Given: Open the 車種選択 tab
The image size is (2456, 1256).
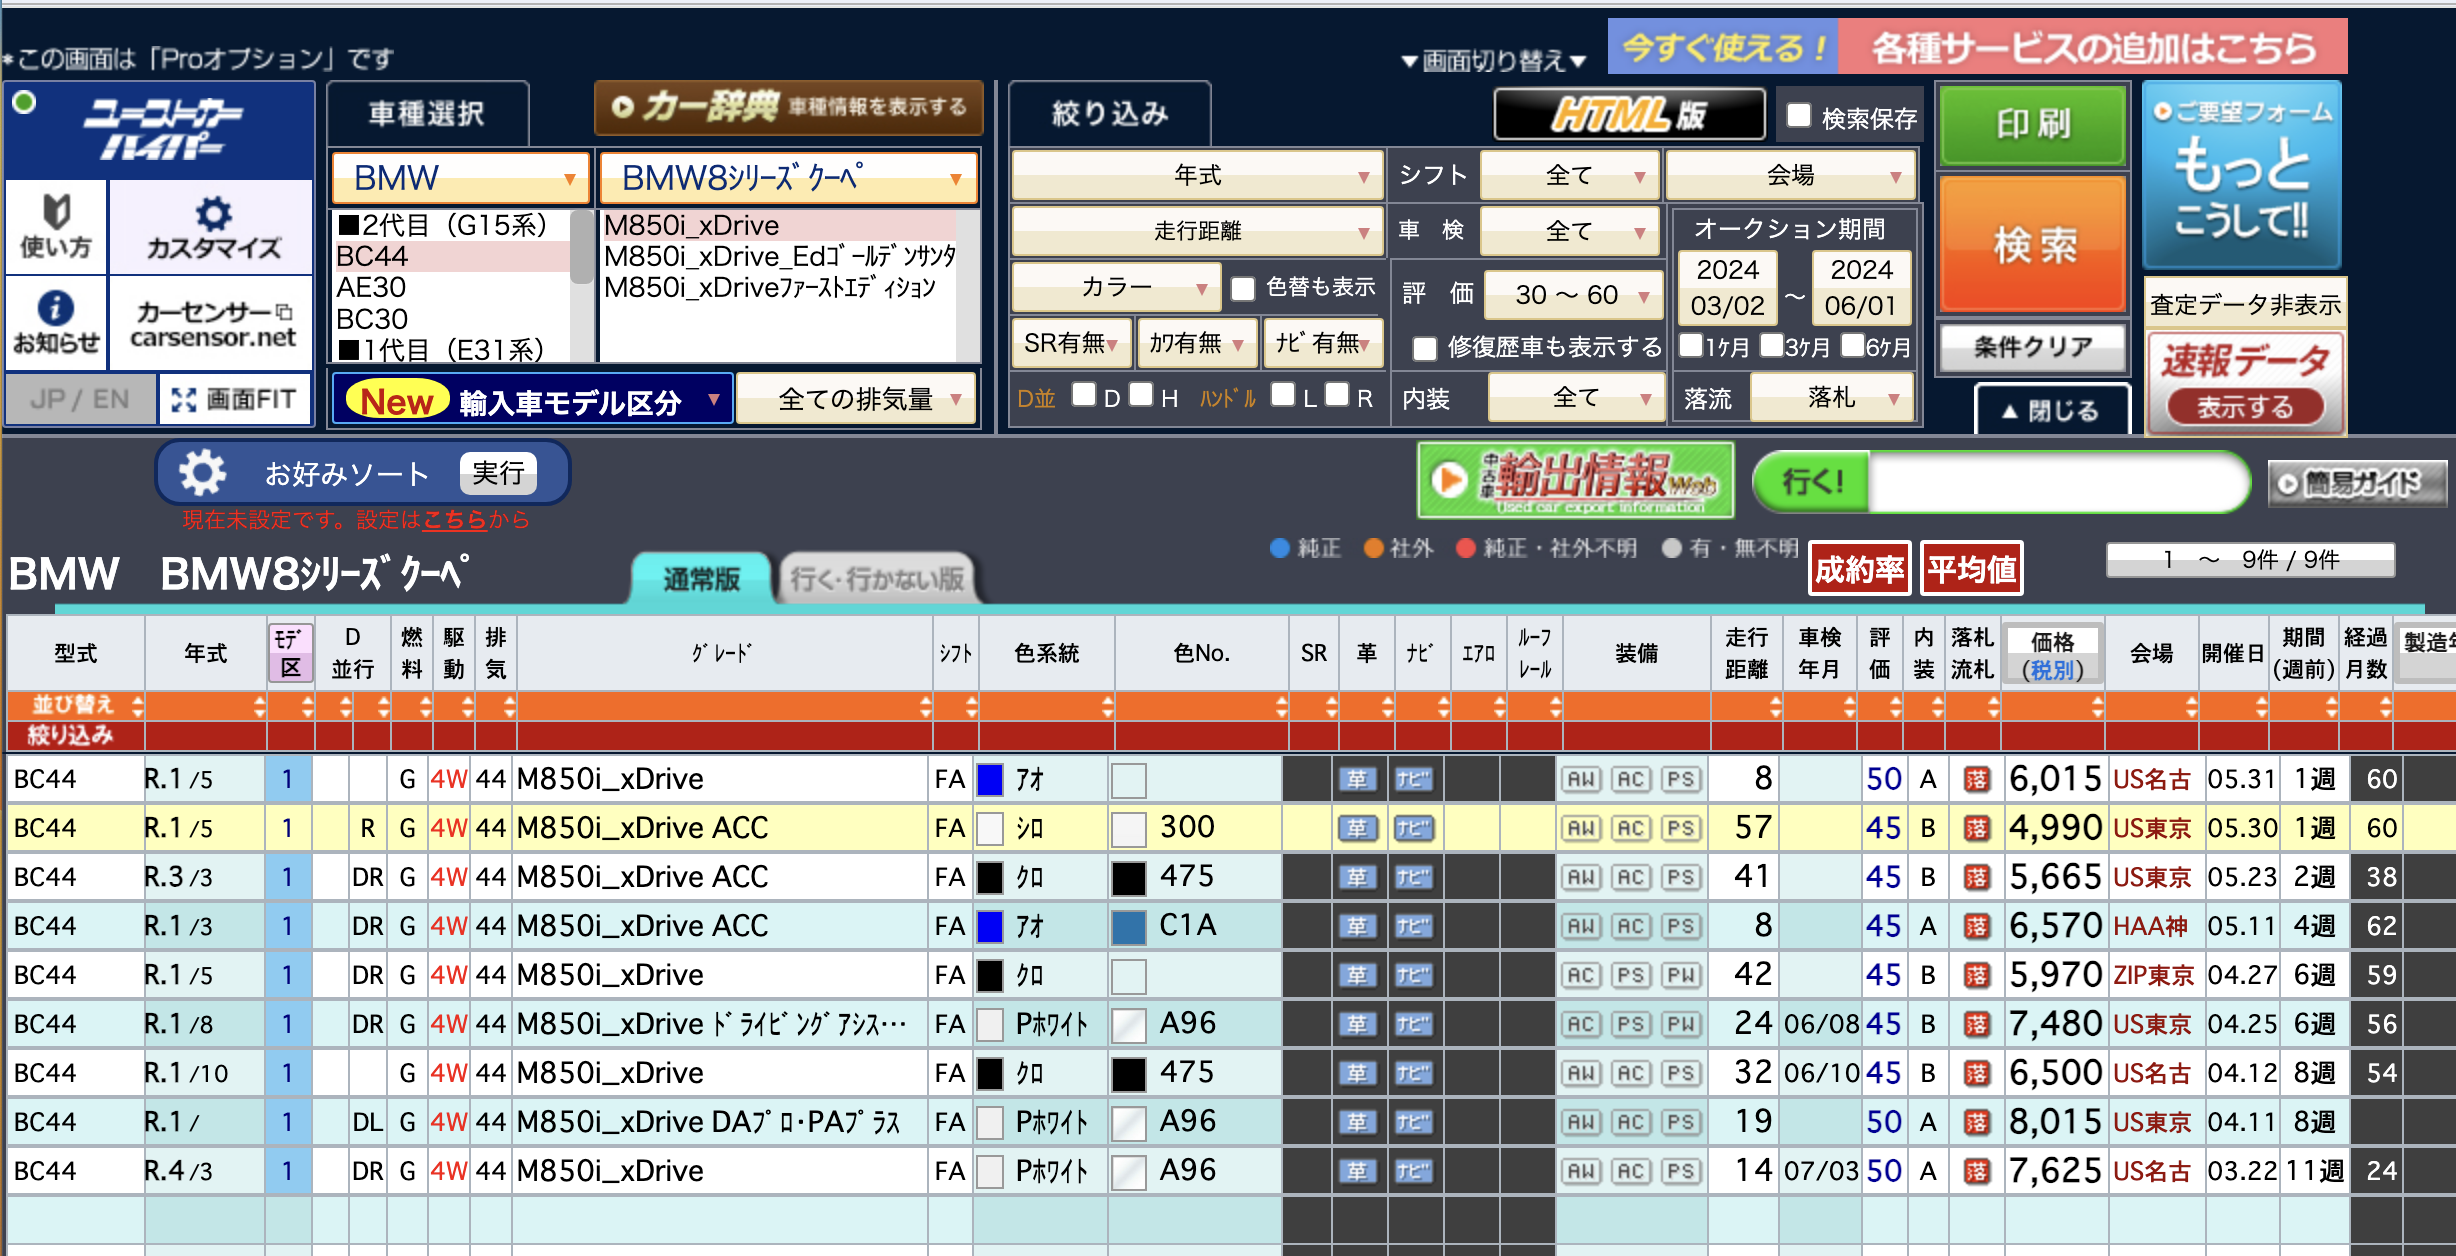Looking at the screenshot, I should point(427,114).
